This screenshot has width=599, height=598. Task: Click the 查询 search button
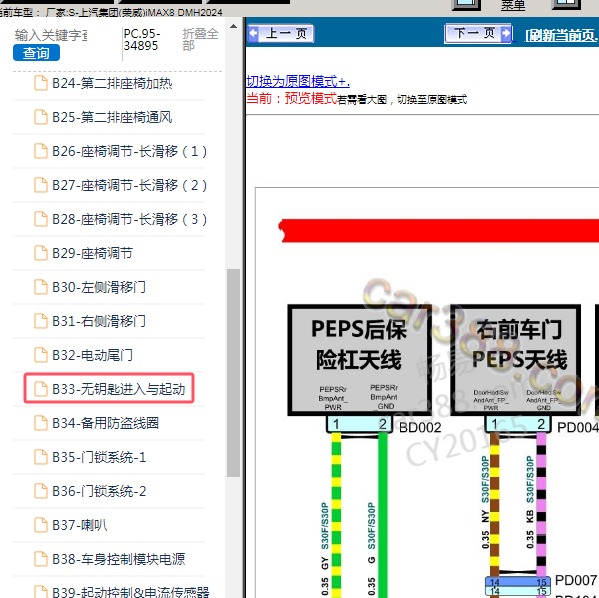(x=36, y=53)
